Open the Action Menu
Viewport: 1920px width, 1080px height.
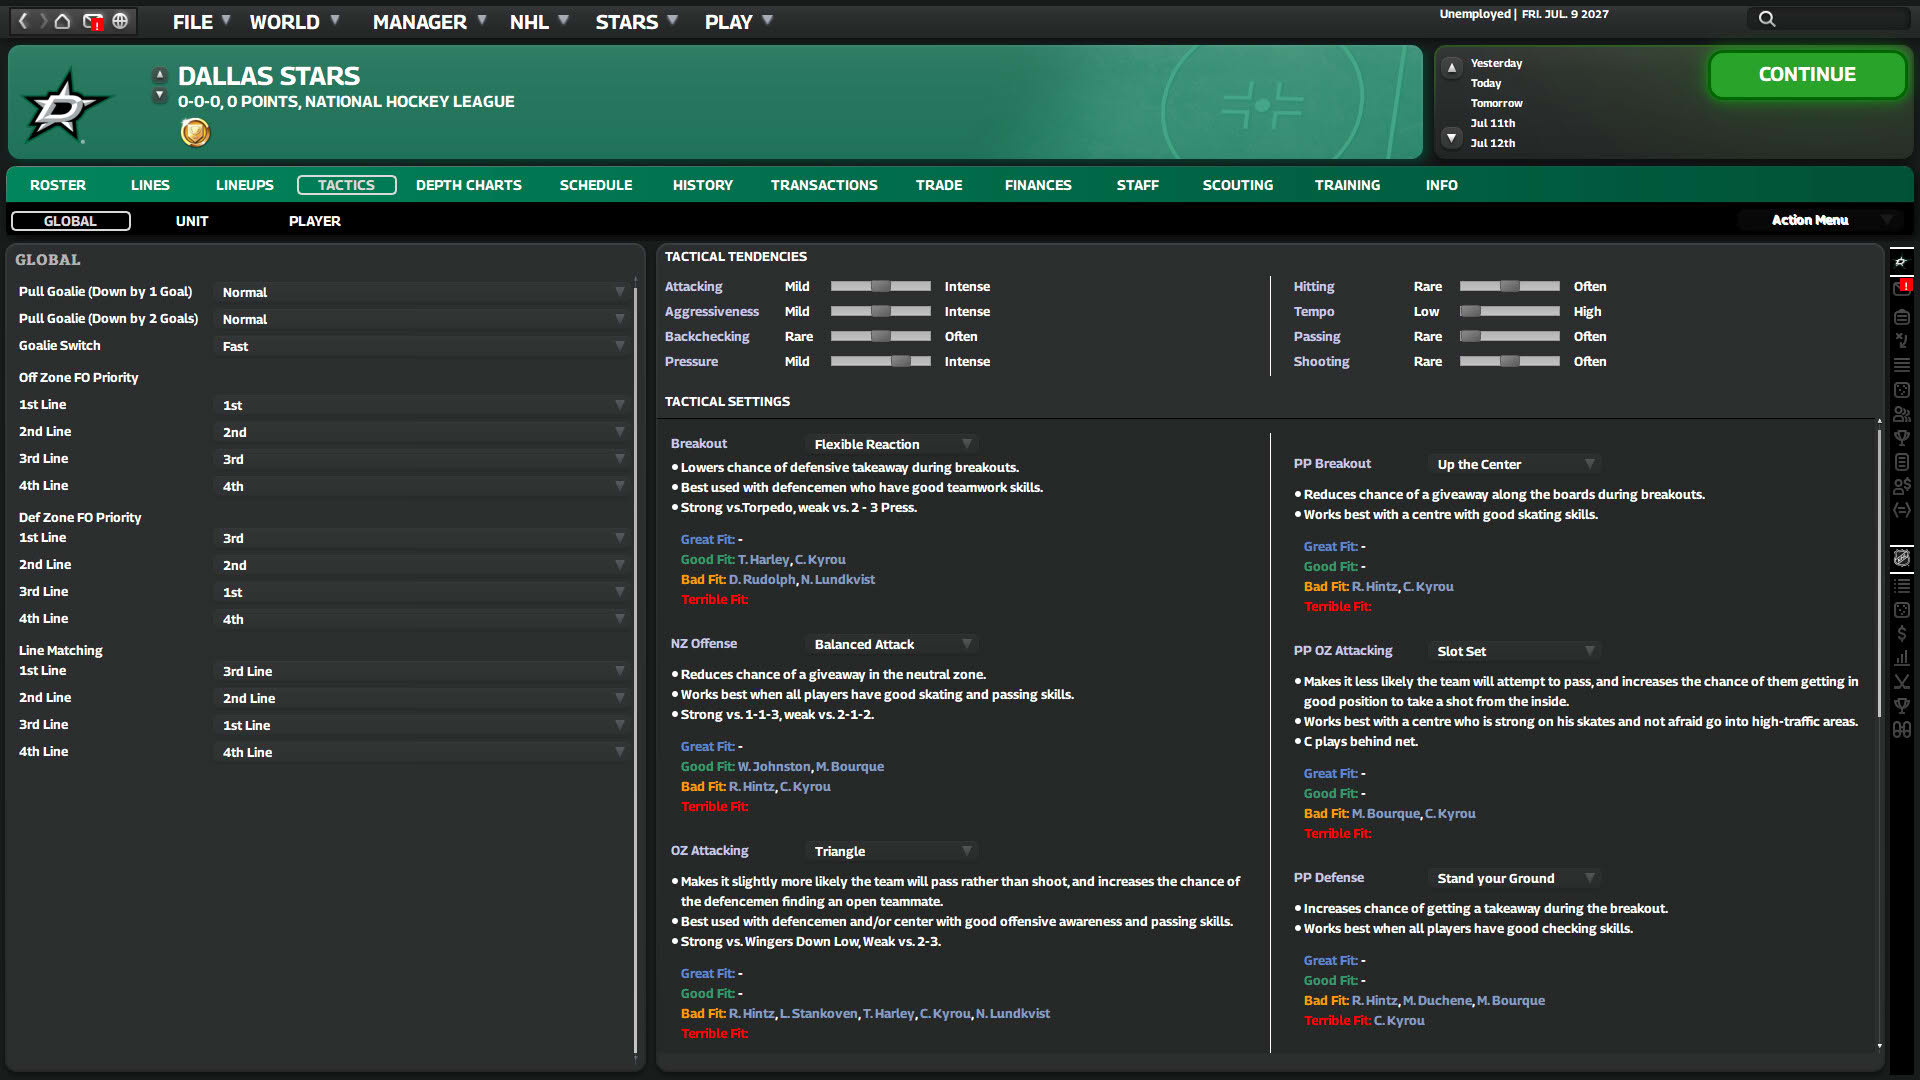1818,220
